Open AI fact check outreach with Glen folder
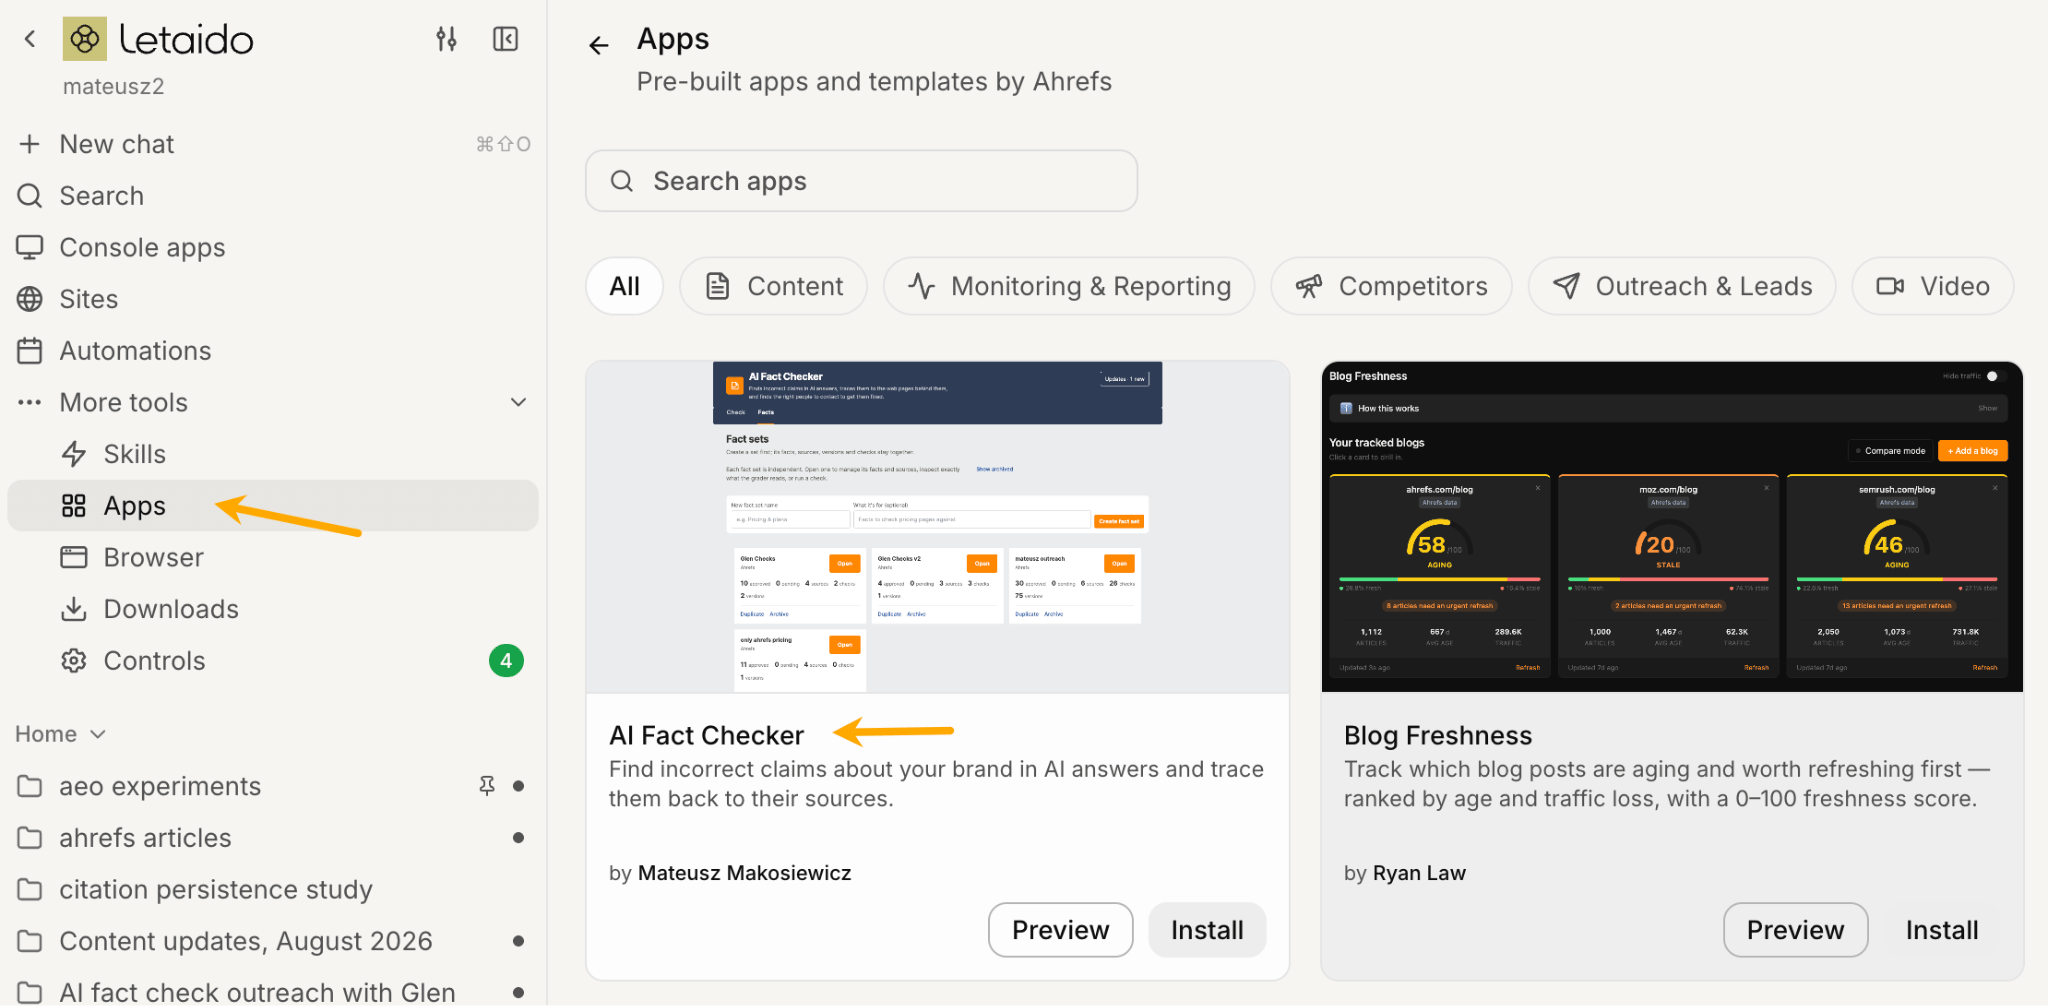This screenshot has height=1006, width=2048. [273, 992]
